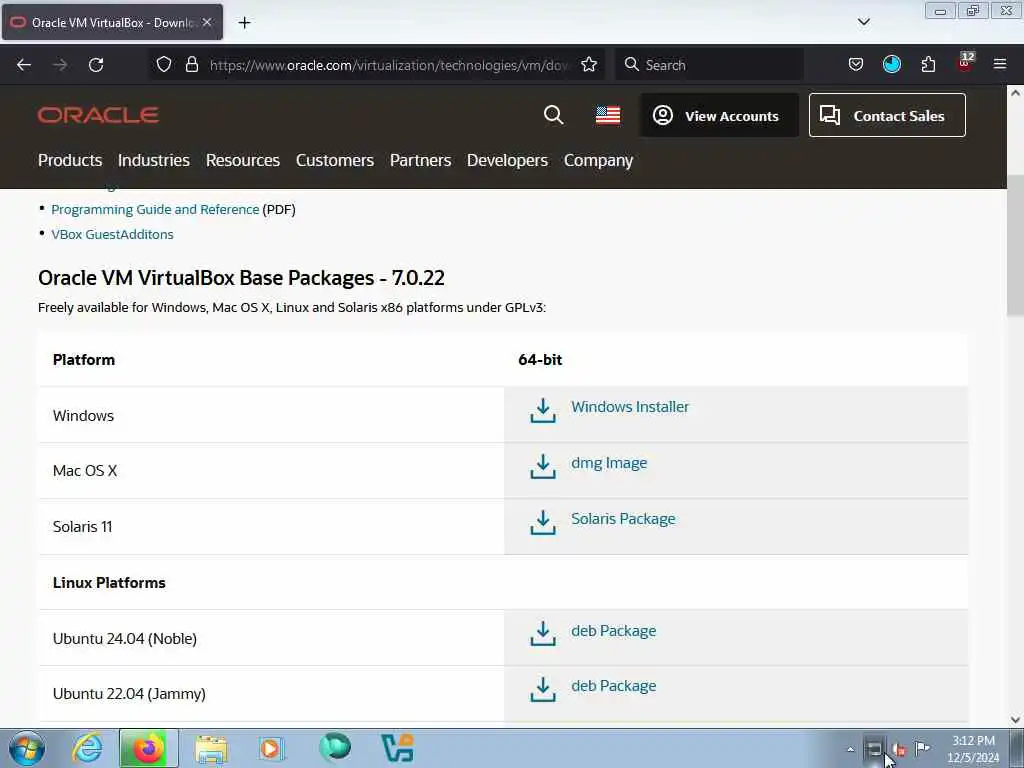Click download icon for Ubuntu 22.04 row

[x=543, y=690]
